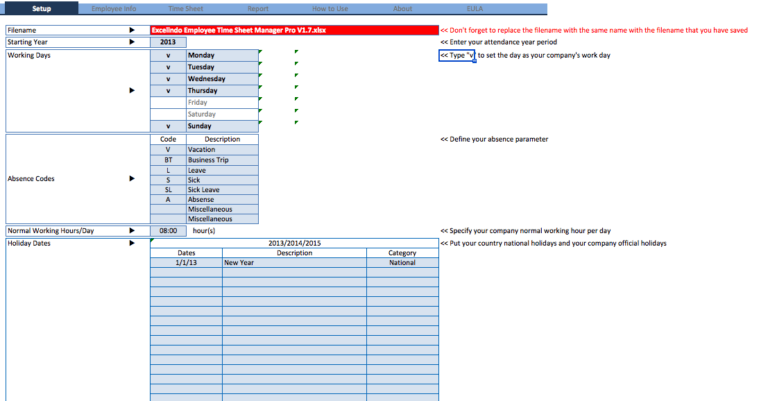Toggle the Monday work day check cell
This screenshot has width=768, height=401.
coord(168,55)
